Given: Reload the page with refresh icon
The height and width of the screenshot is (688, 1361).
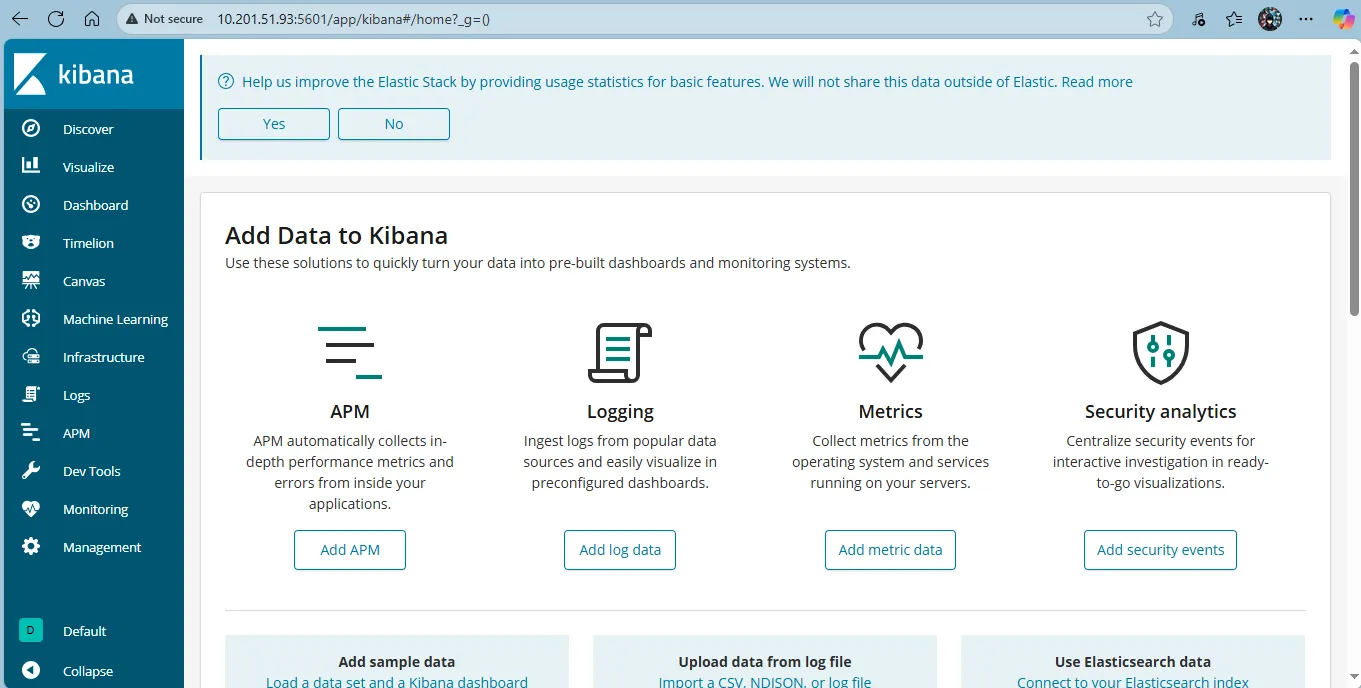Looking at the screenshot, I should click(56, 18).
